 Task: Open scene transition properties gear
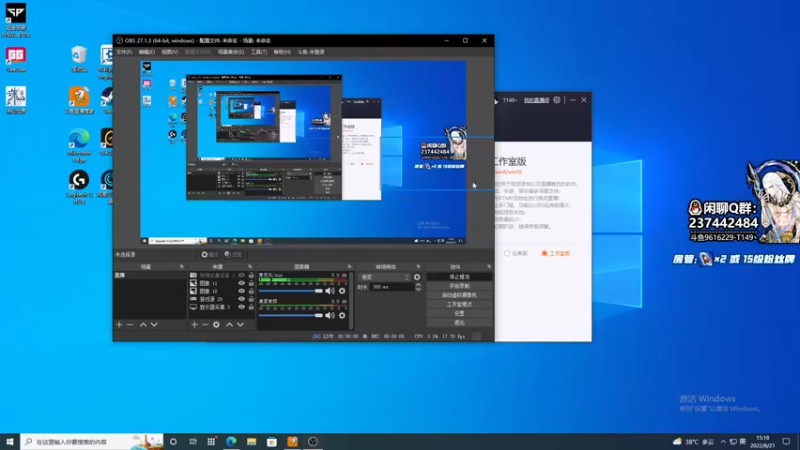pyautogui.click(x=417, y=277)
